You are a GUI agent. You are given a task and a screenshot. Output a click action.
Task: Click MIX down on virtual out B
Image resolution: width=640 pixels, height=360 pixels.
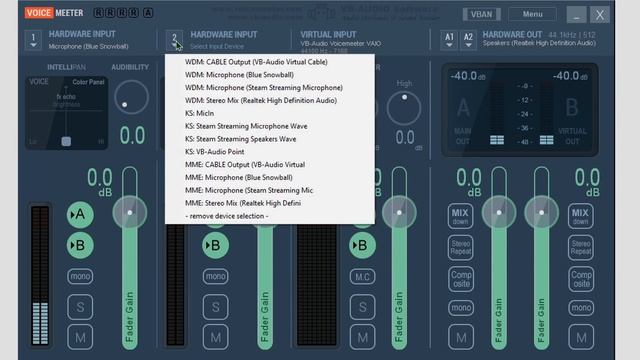[x=580, y=216]
